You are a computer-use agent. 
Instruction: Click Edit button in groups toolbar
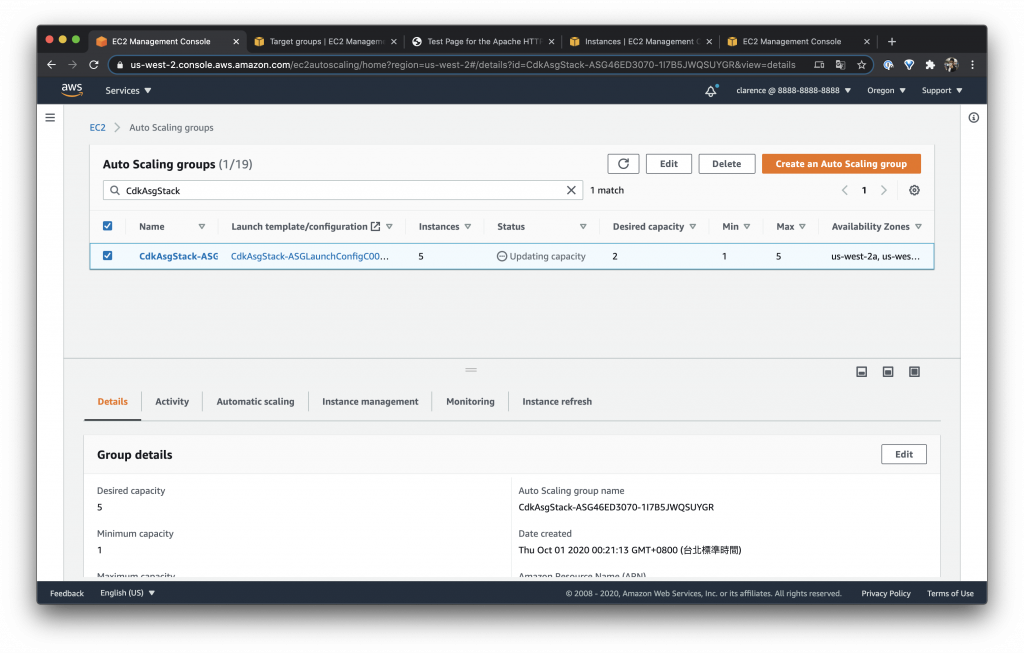point(669,164)
